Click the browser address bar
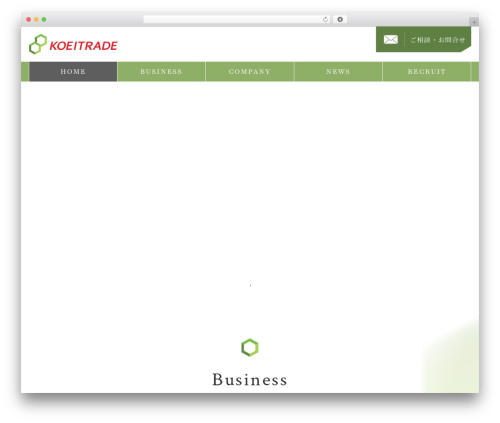This screenshot has width=500, height=423. click(236, 20)
